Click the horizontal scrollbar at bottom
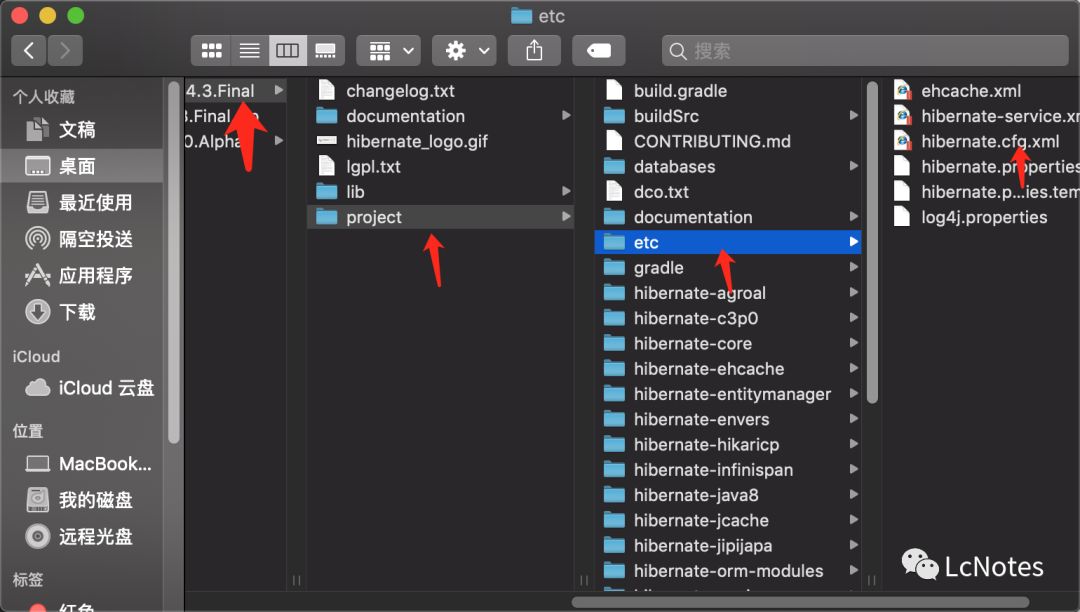The height and width of the screenshot is (612, 1080). tap(800, 602)
